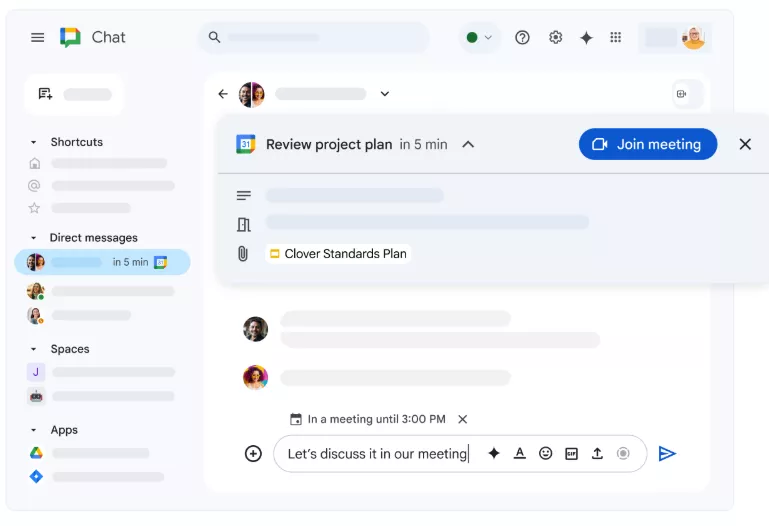
Task: Open the emoji picker
Action: 545,453
